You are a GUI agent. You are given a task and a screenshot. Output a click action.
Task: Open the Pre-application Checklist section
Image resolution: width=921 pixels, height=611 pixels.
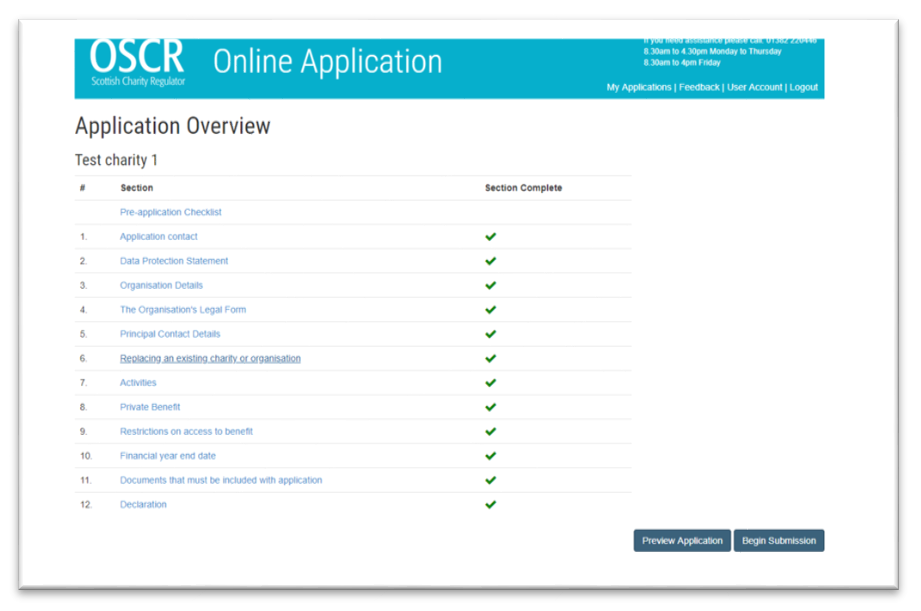click(x=170, y=212)
